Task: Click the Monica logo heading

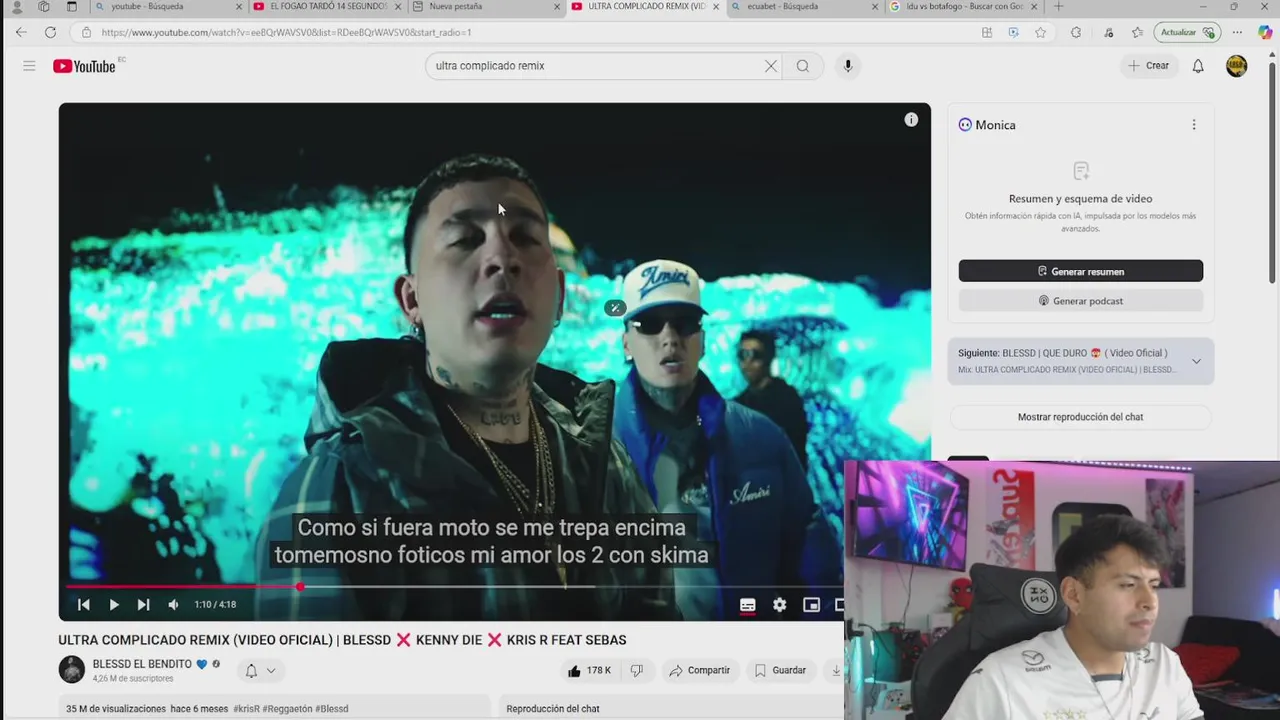Action: pos(987,125)
